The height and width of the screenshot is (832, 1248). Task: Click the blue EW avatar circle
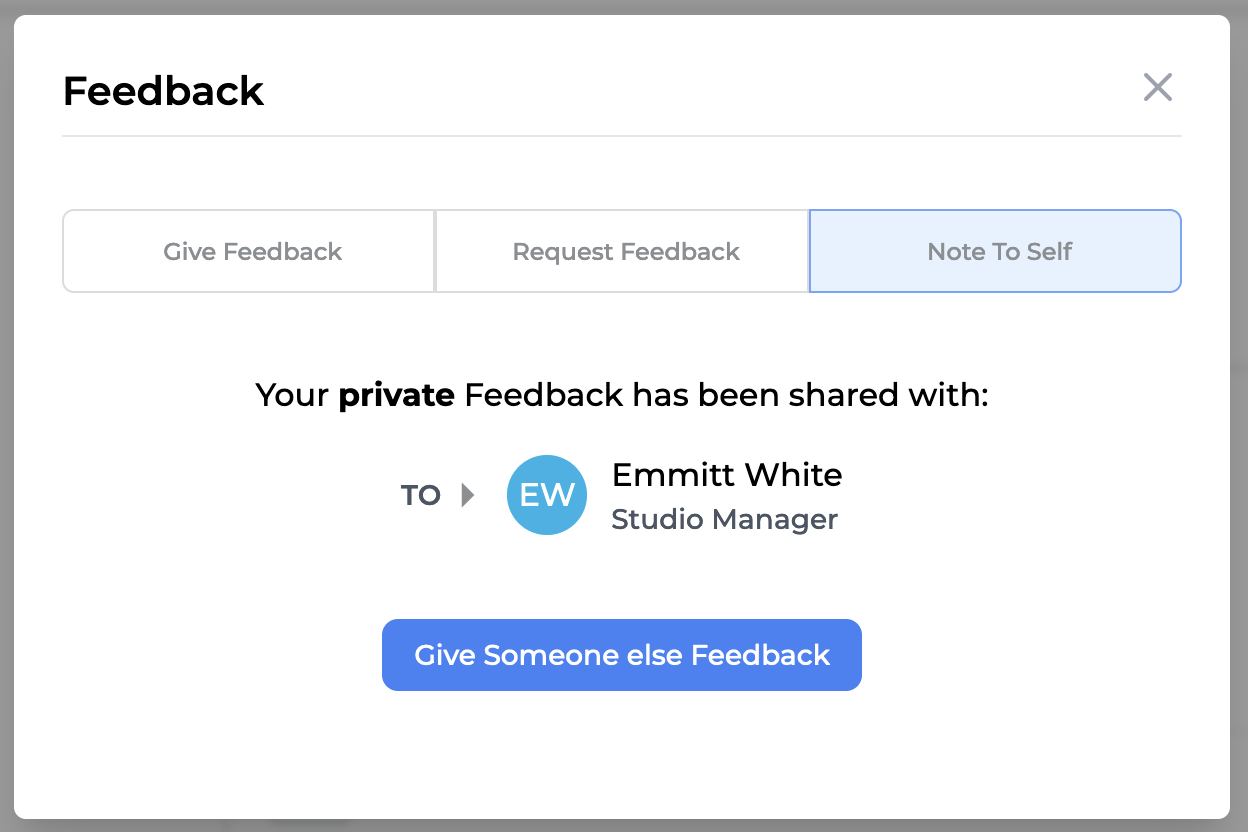coord(546,495)
